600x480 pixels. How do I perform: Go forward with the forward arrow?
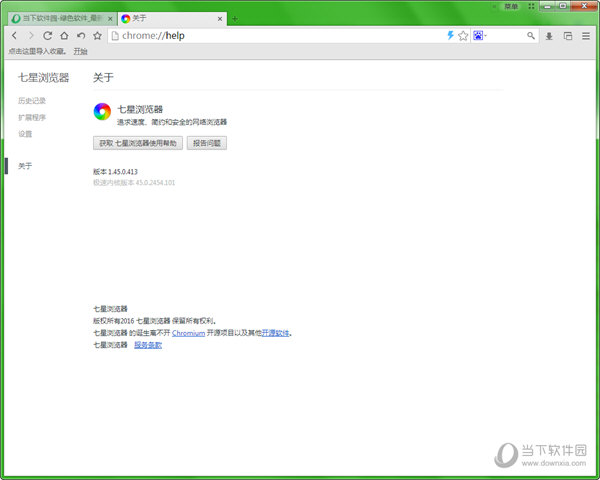click(x=31, y=36)
